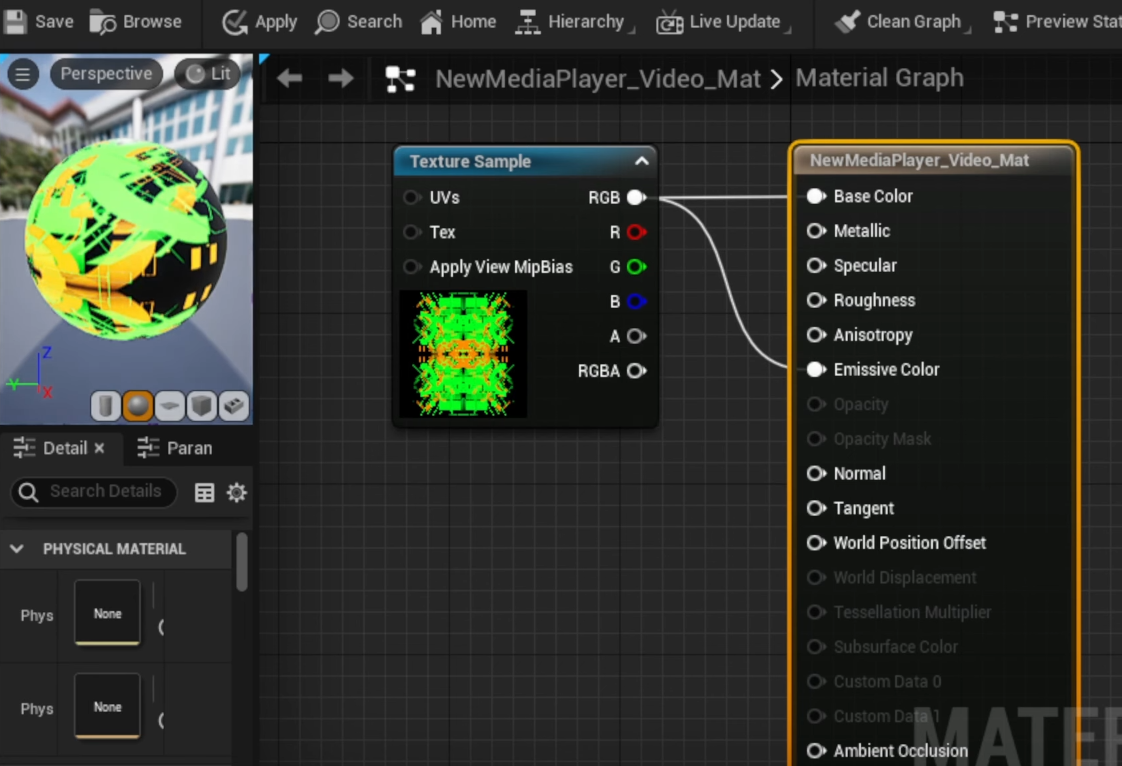Switch to the Parameters tab

176,448
